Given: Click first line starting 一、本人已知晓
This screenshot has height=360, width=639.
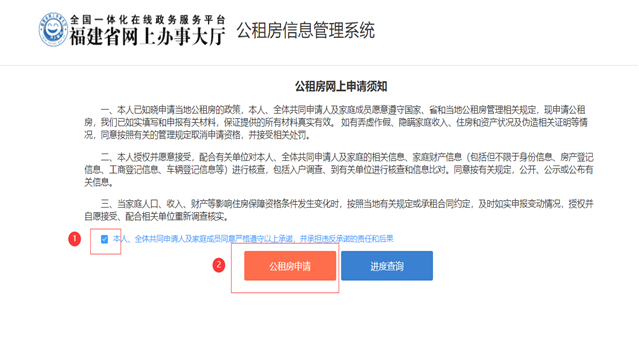Looking at the screenshot, I should pyautogui.click(x=343, y=110).
